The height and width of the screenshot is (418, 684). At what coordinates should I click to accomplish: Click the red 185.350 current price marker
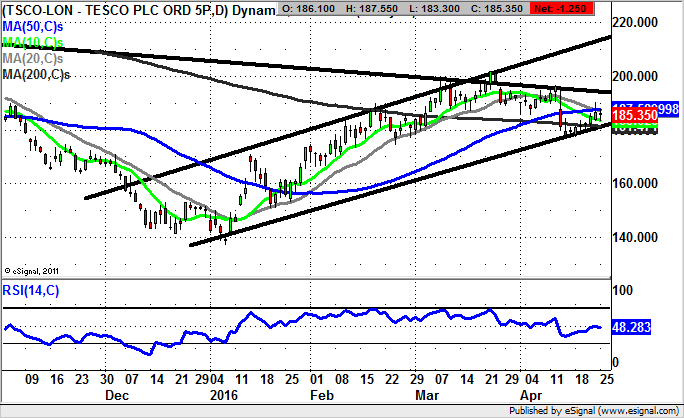point(636,117)
